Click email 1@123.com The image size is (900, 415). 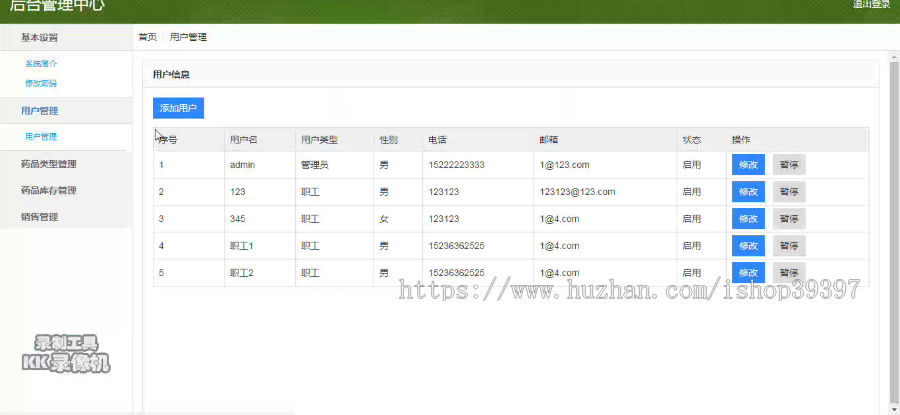(x=564, y=165)
